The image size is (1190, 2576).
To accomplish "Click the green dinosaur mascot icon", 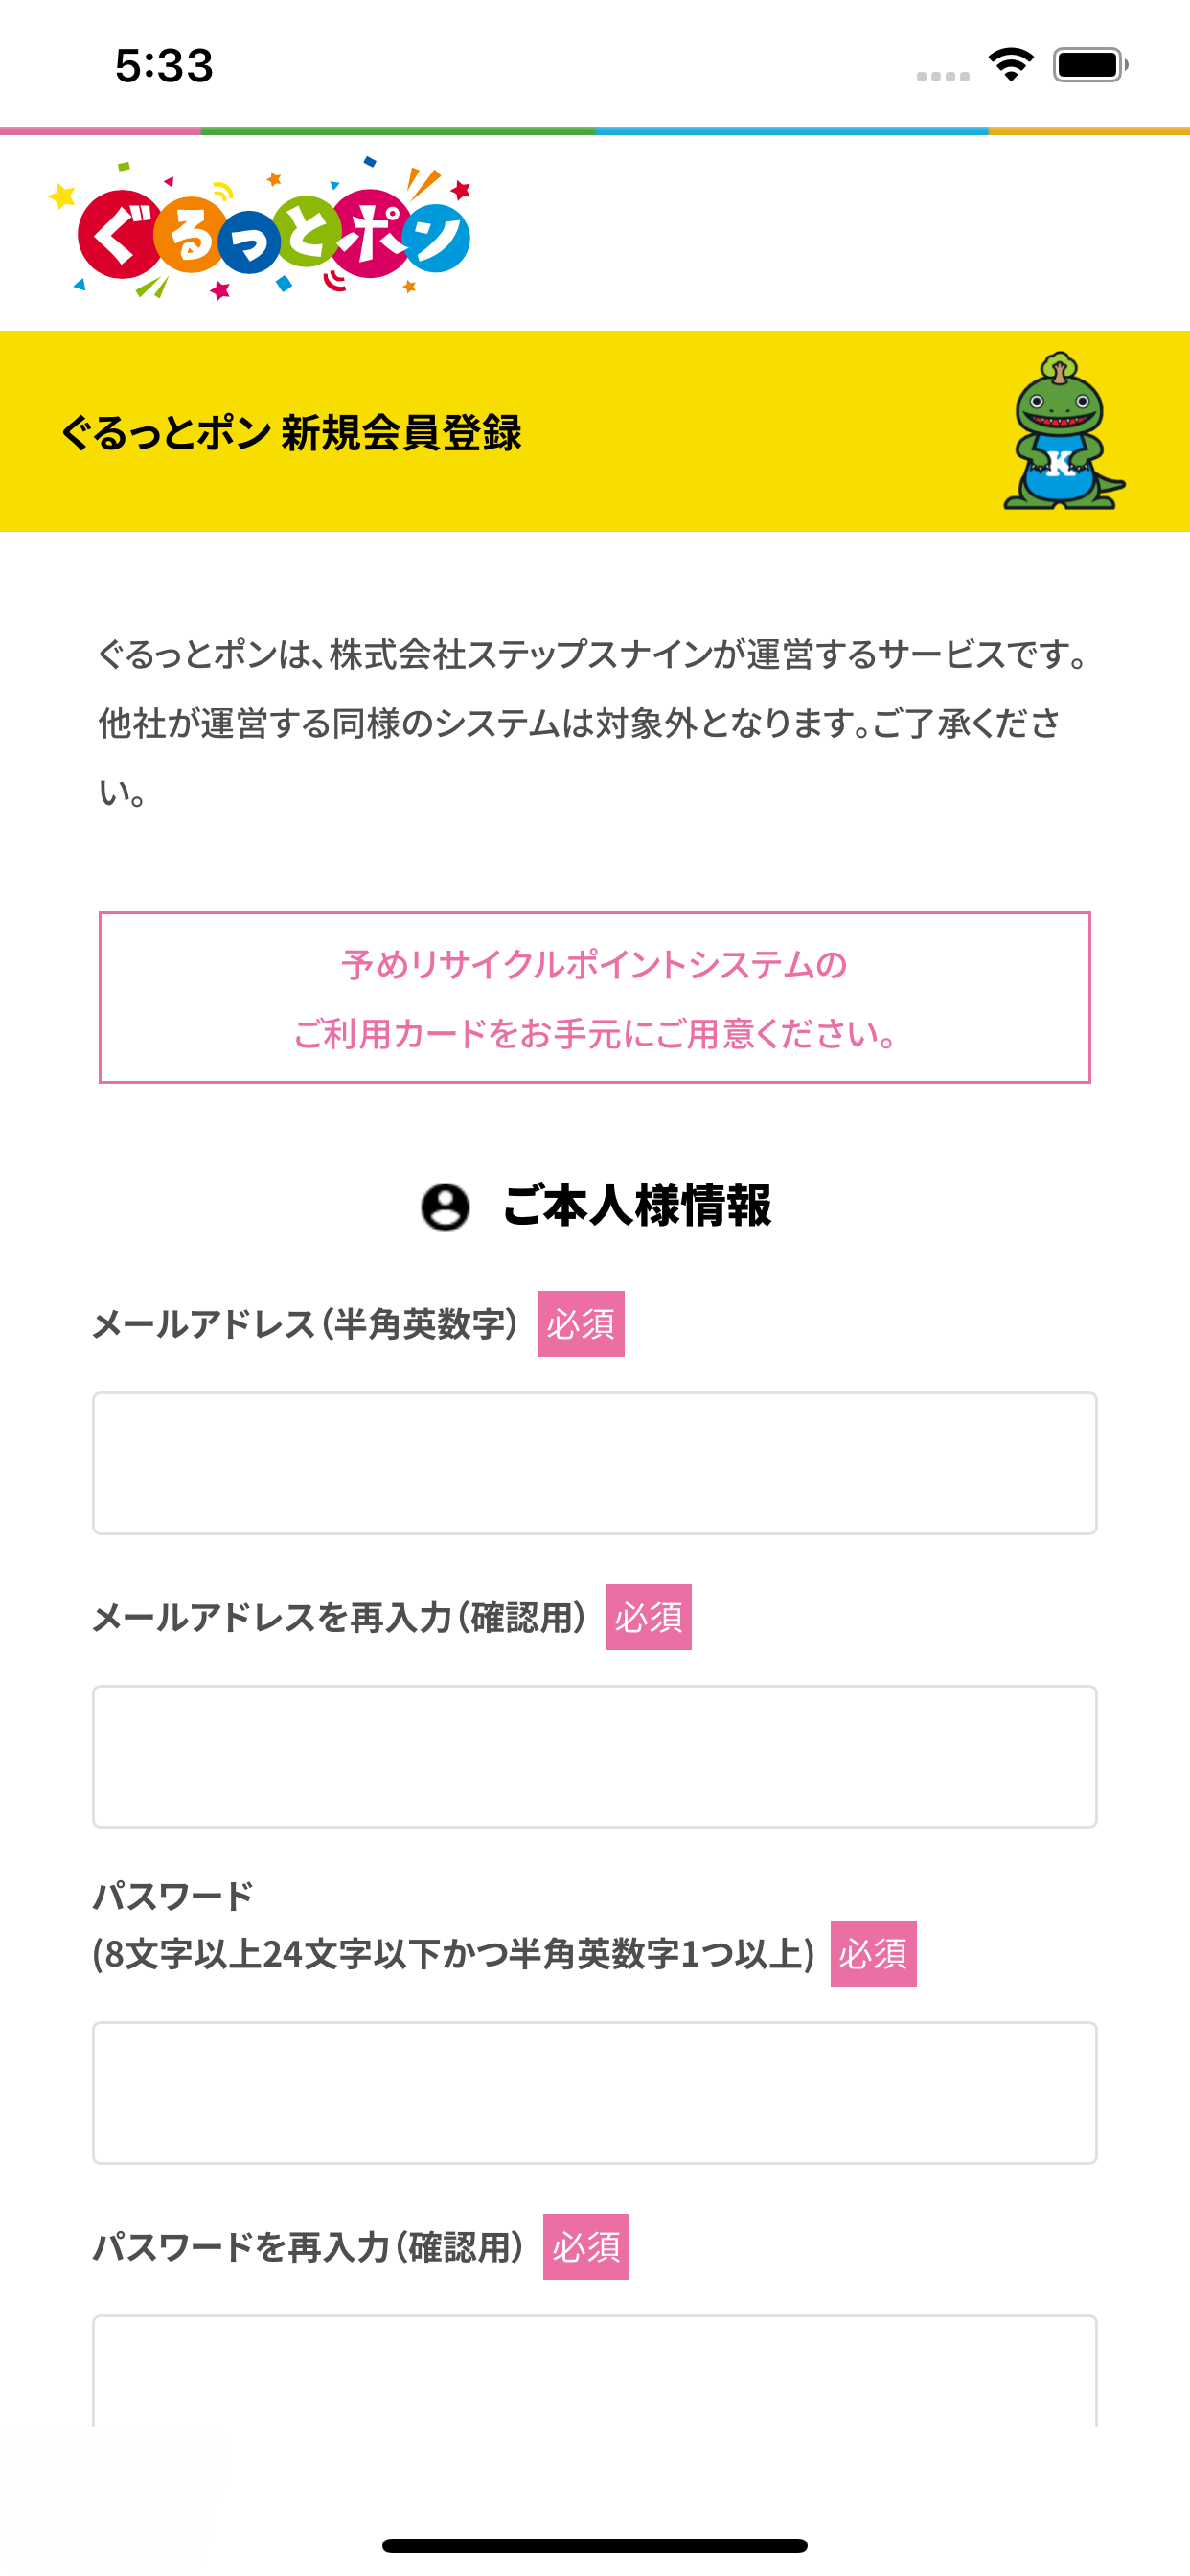I will click(x=1064, y=431).
